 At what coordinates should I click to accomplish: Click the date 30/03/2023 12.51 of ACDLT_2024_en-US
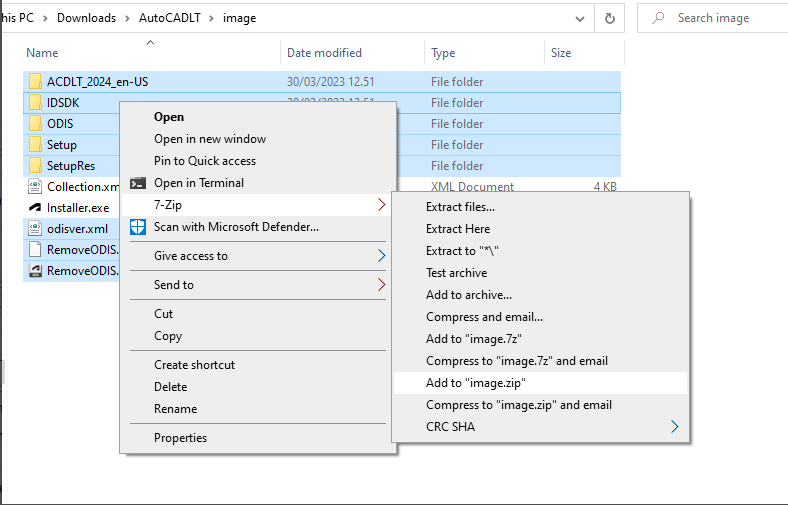(331, 81)
